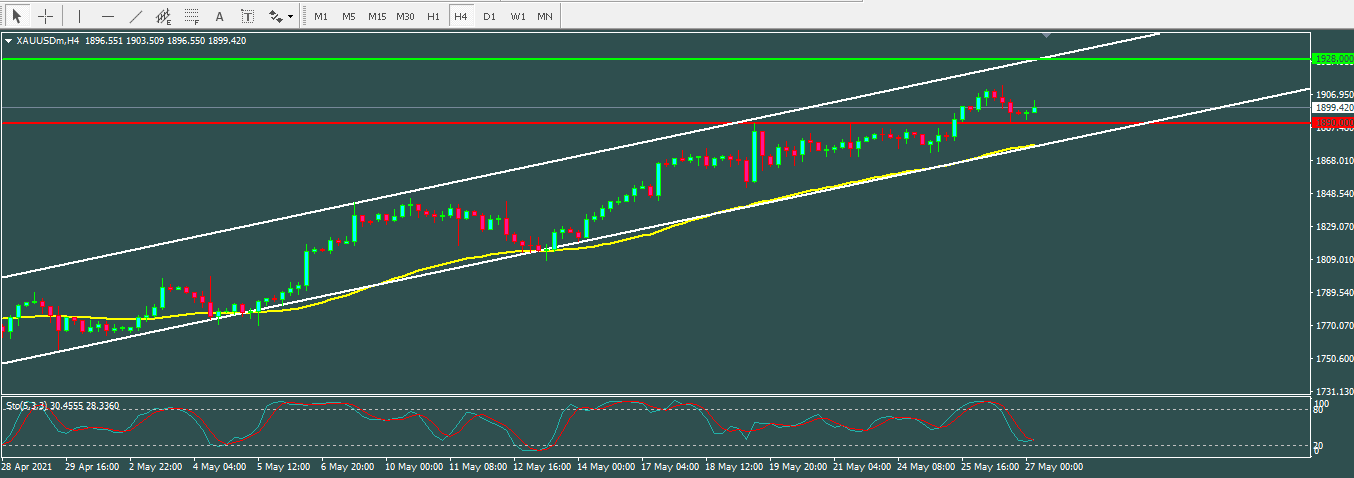Draw an equidistant channel
Image resolution: width=1354 pixels, height=478 pixels.
(x=163, y=16)
